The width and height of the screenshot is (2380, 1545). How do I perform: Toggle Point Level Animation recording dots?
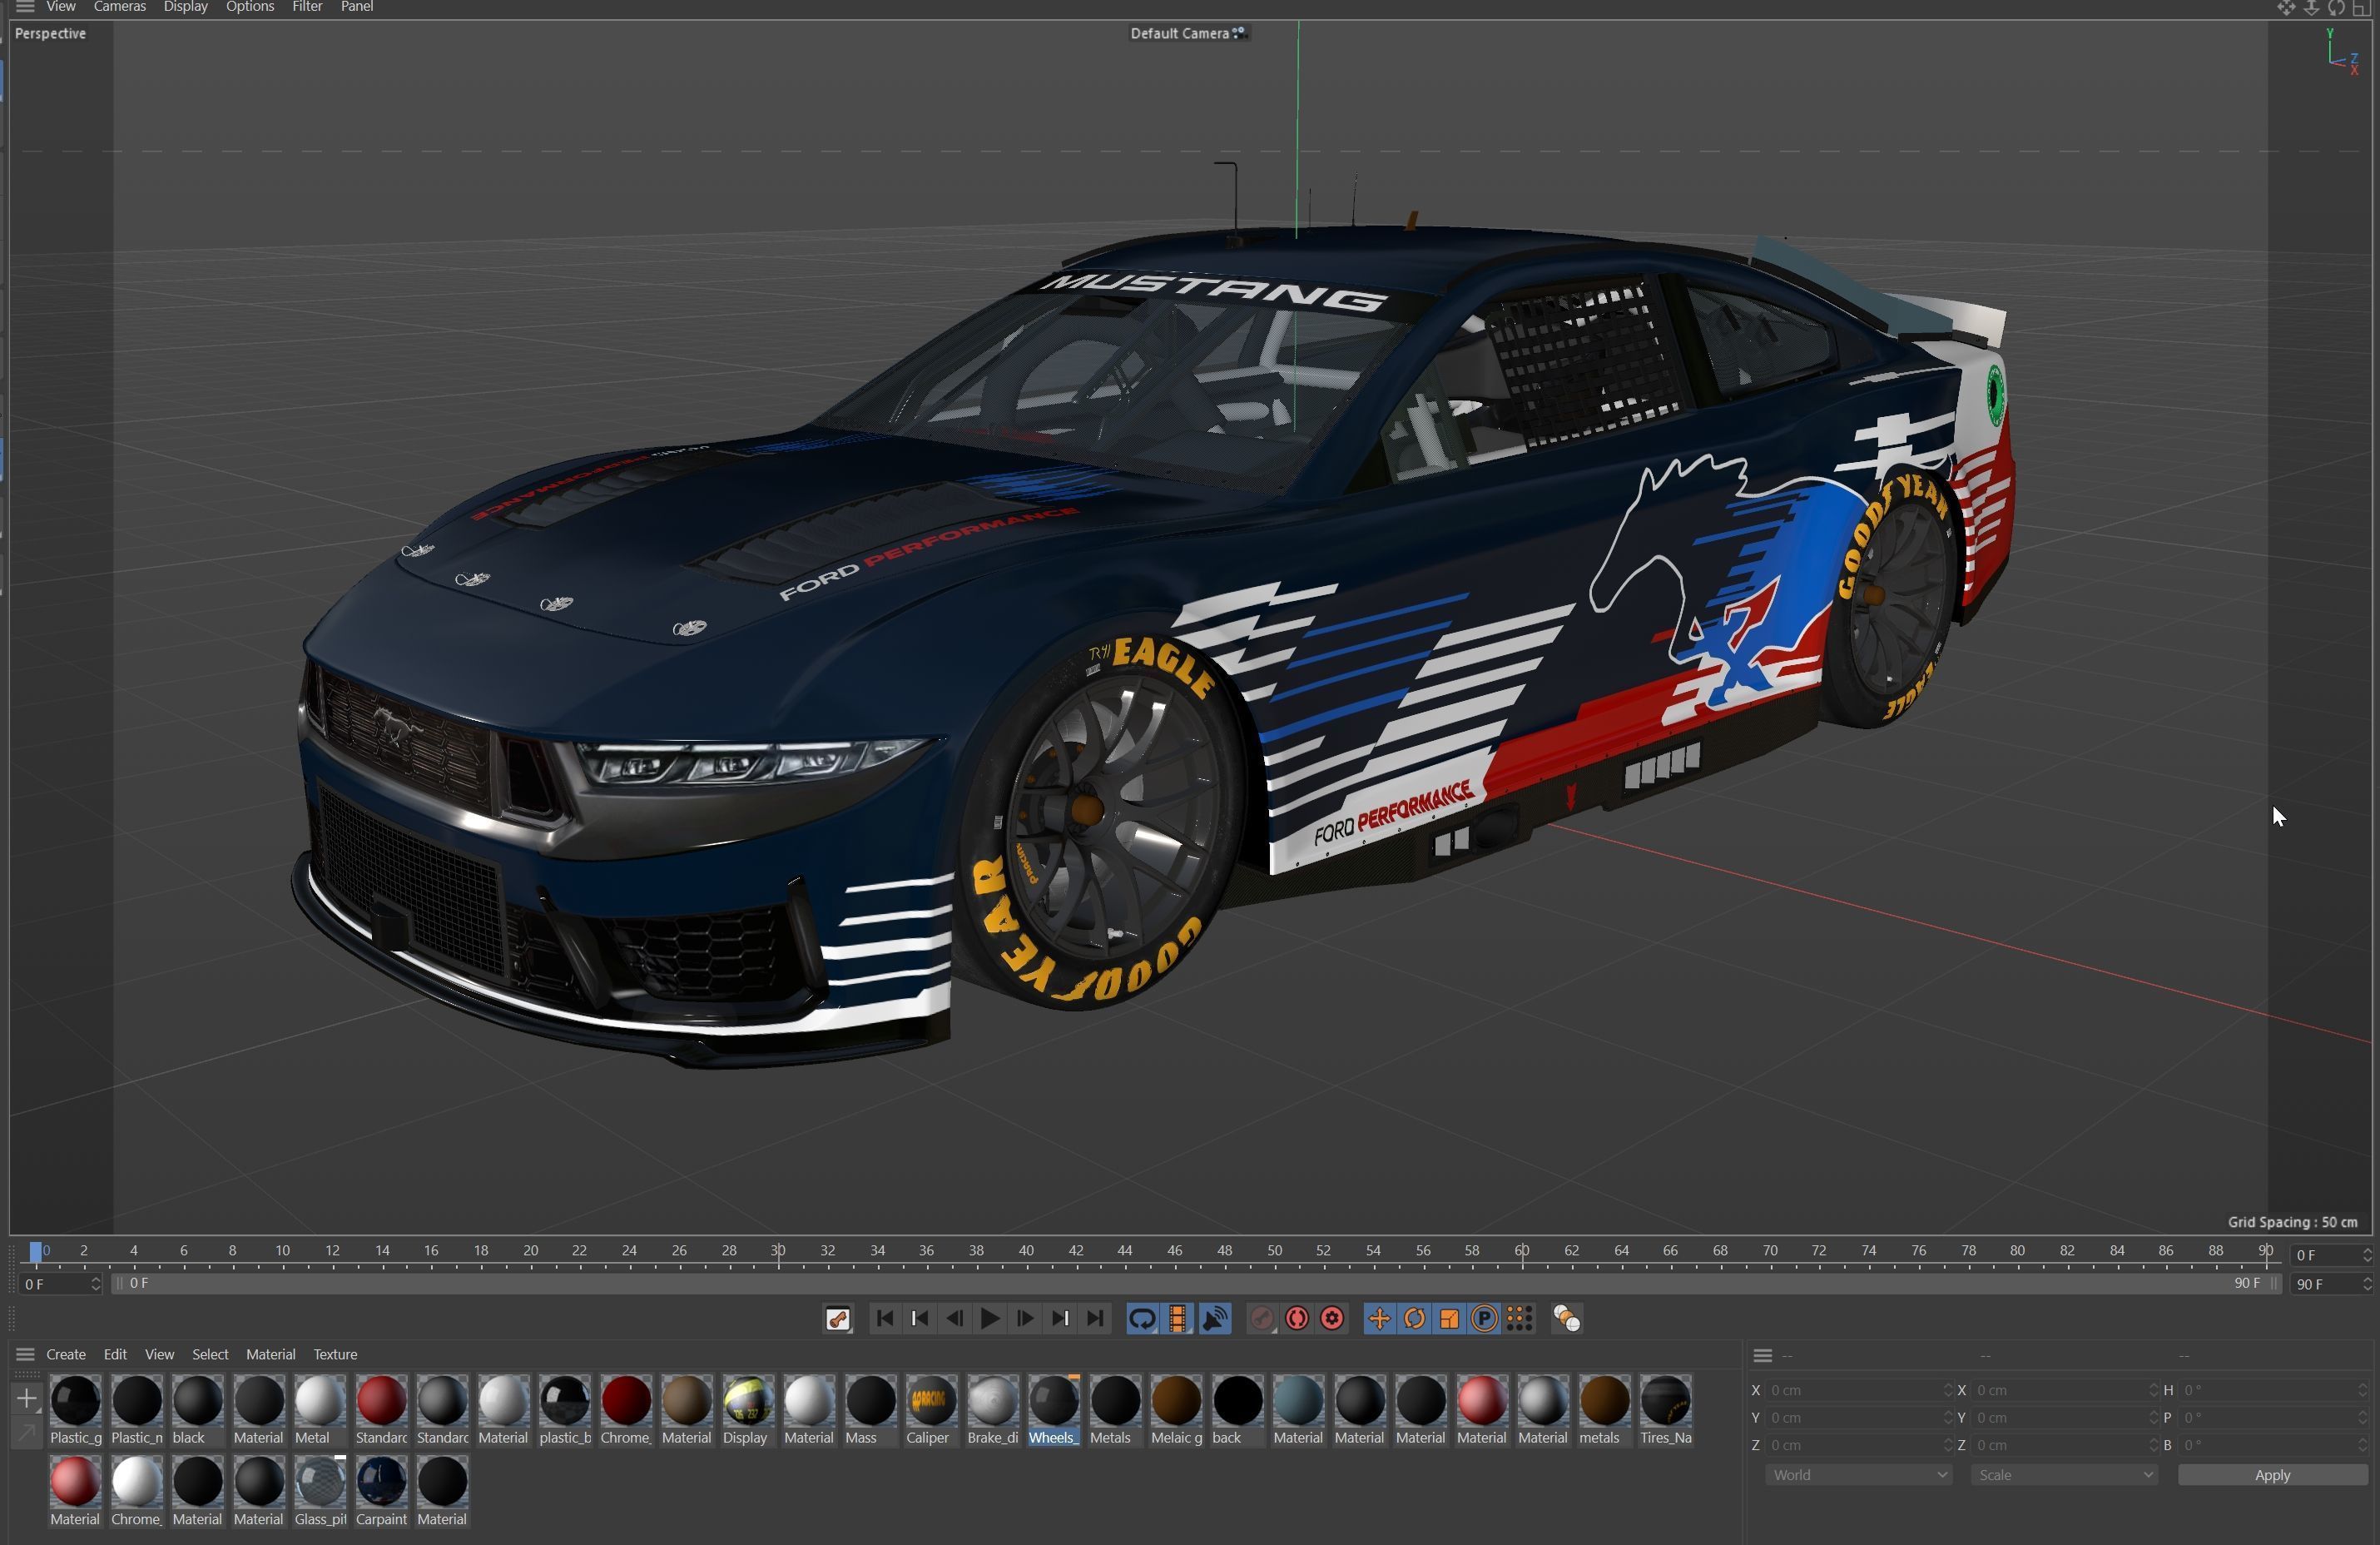pyautogui.click(x=1520, y=1319)
